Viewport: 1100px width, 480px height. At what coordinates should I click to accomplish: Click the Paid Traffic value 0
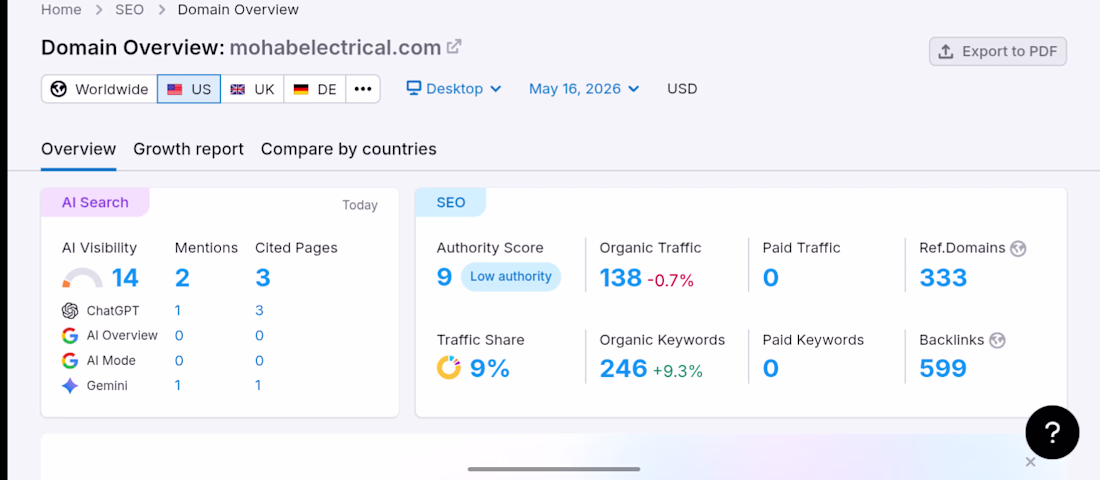tap(771, 278)
